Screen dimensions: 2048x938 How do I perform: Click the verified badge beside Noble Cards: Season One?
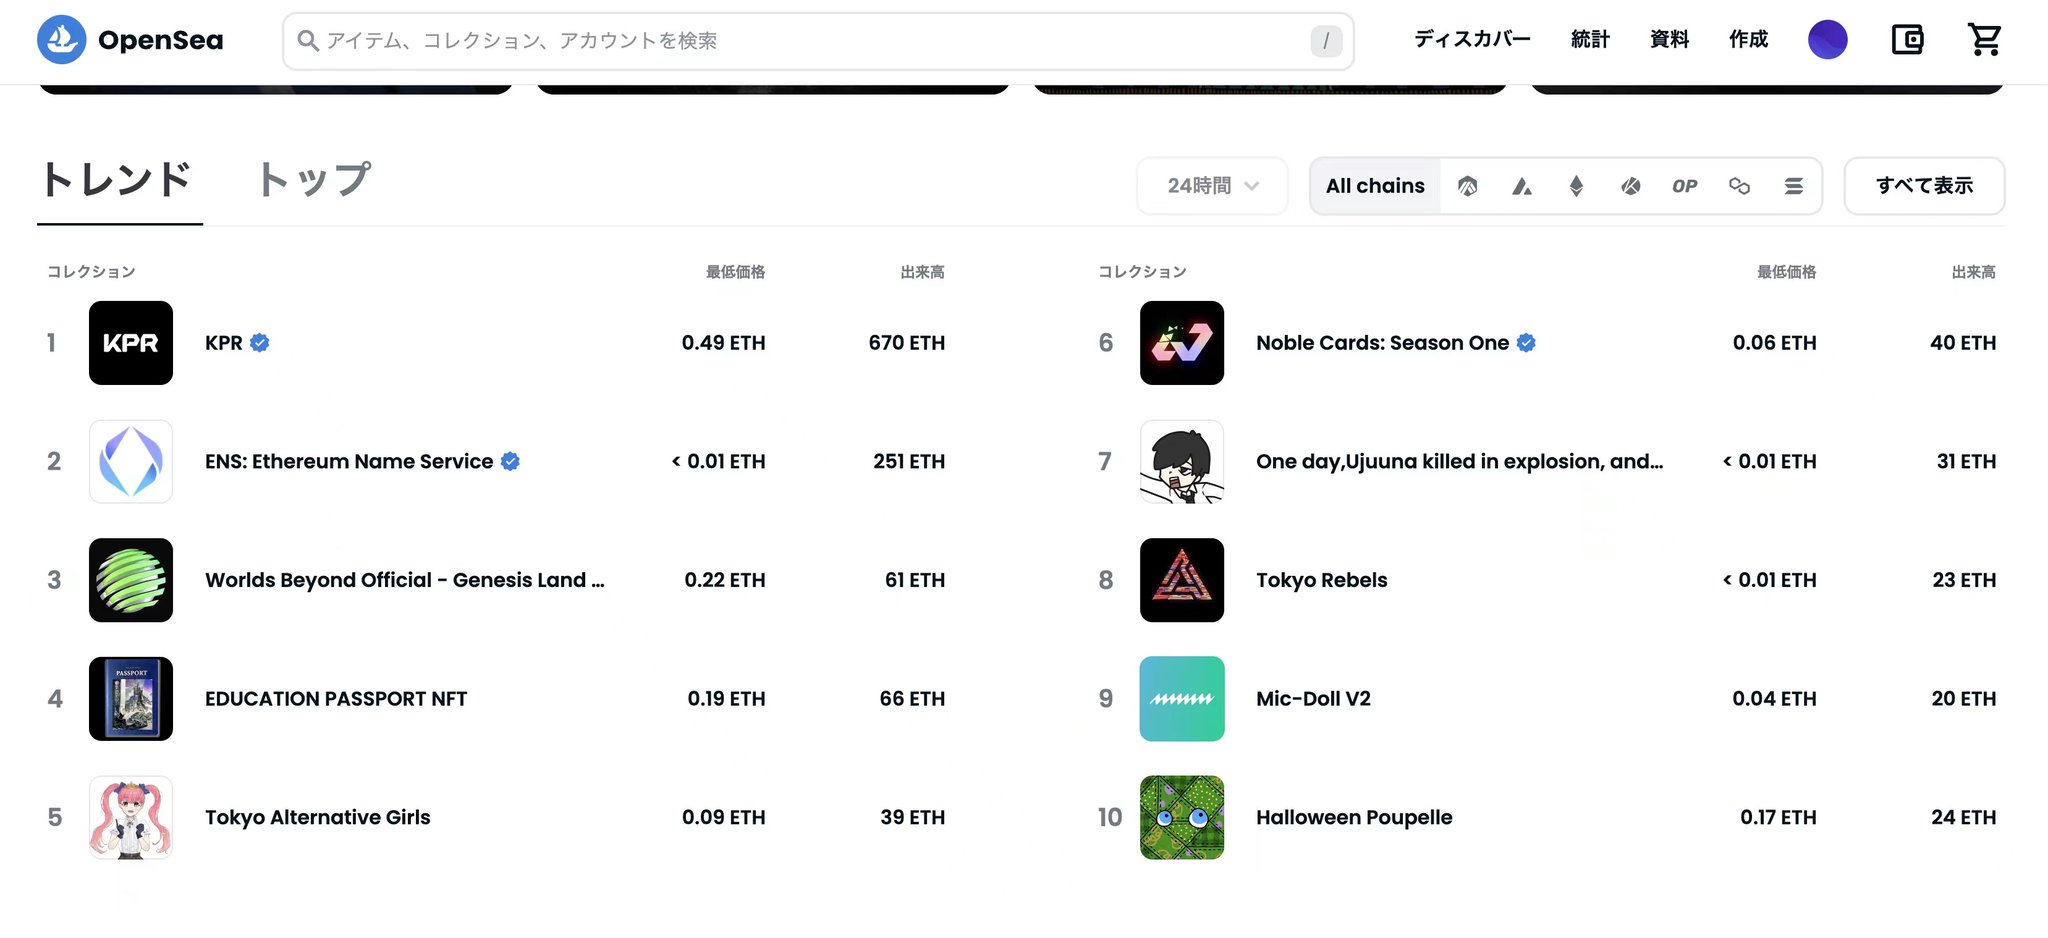pos(1526,343)
